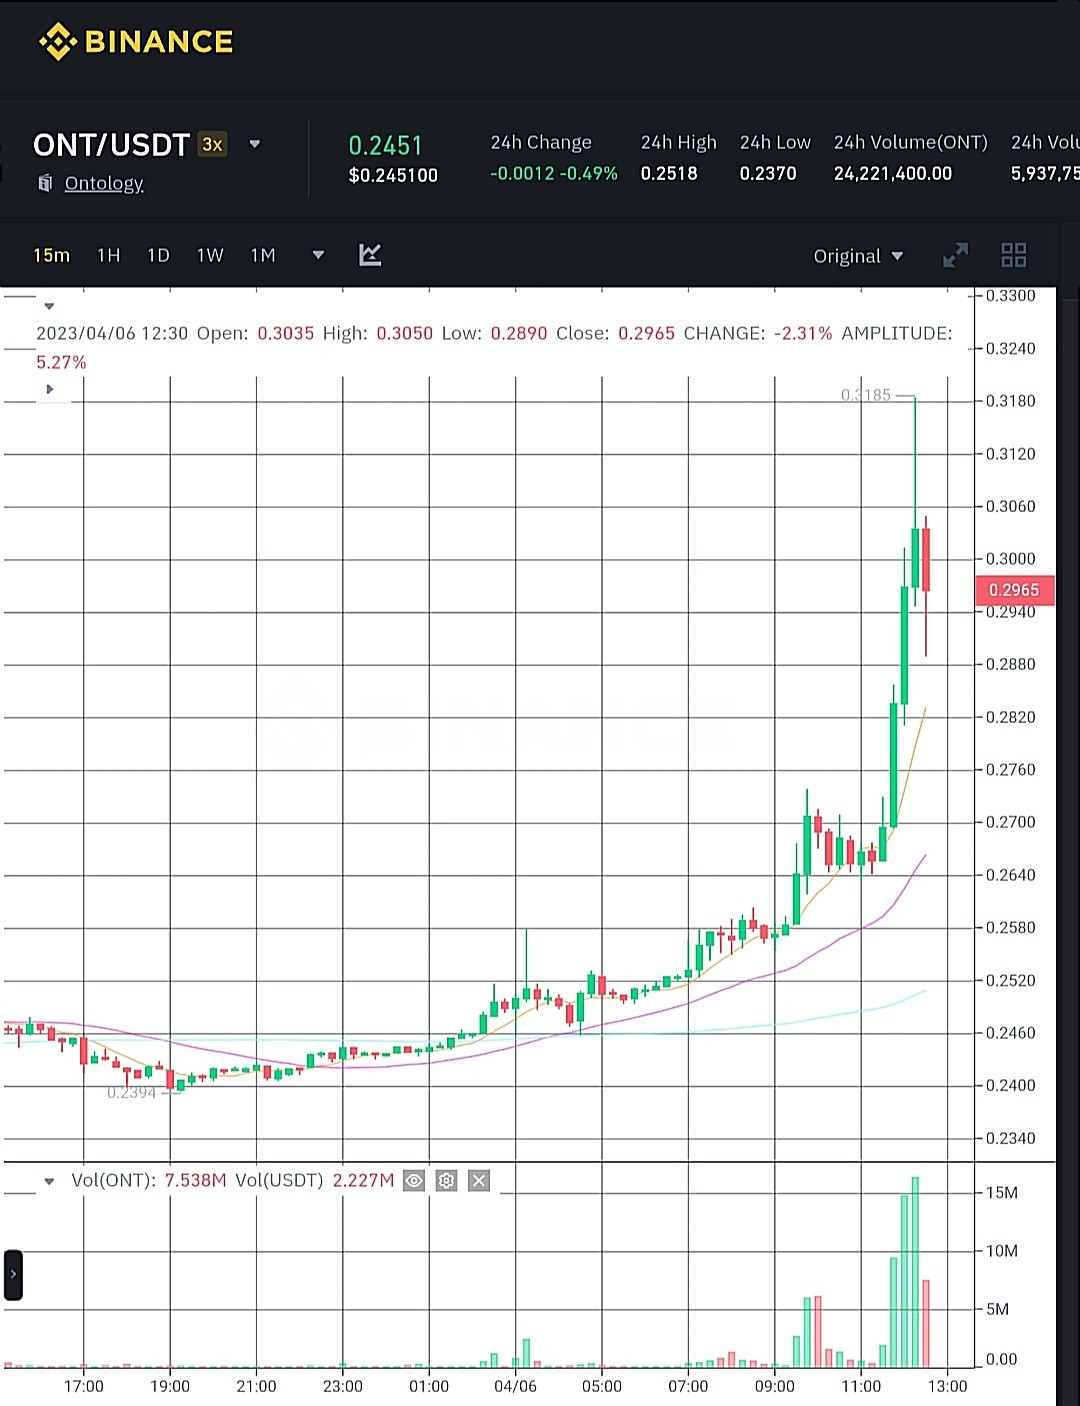Open the technical indicators chart icon
This screenshot has height=1406, width=1080.
370,255
